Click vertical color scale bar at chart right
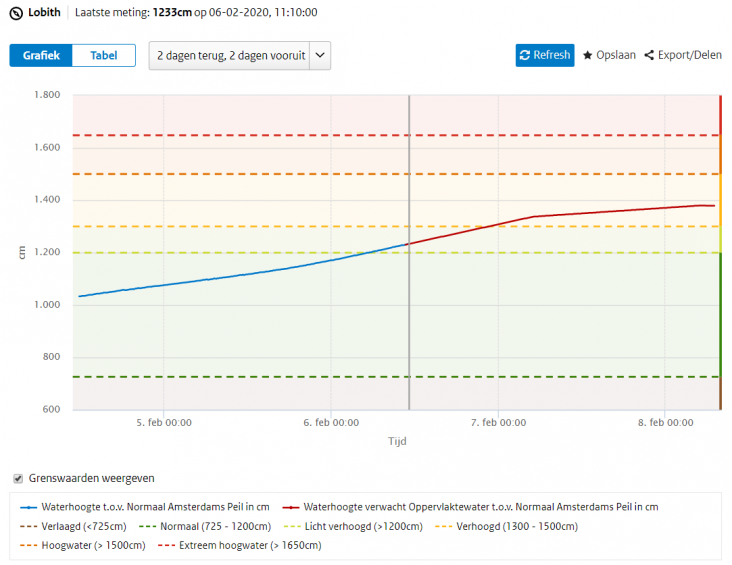The height and width of the screenshot is (565, 732). coord(720,252)
